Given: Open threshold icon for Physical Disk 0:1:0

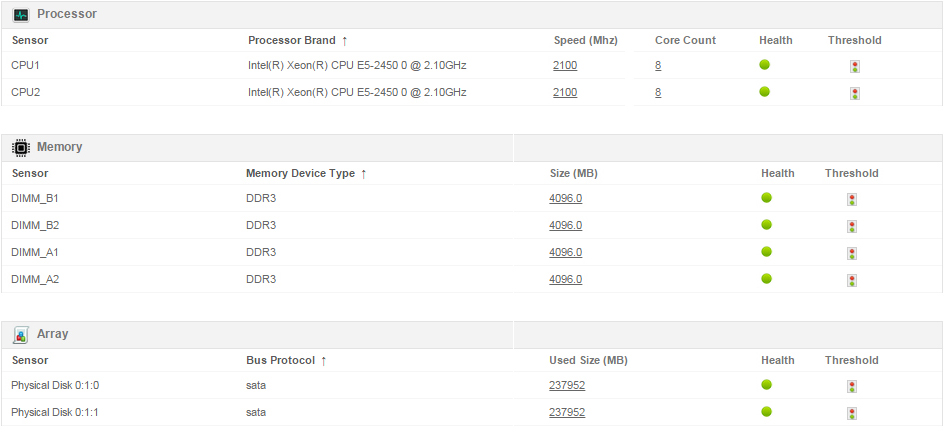Looking at the screenshot, I should click(852, 386).
